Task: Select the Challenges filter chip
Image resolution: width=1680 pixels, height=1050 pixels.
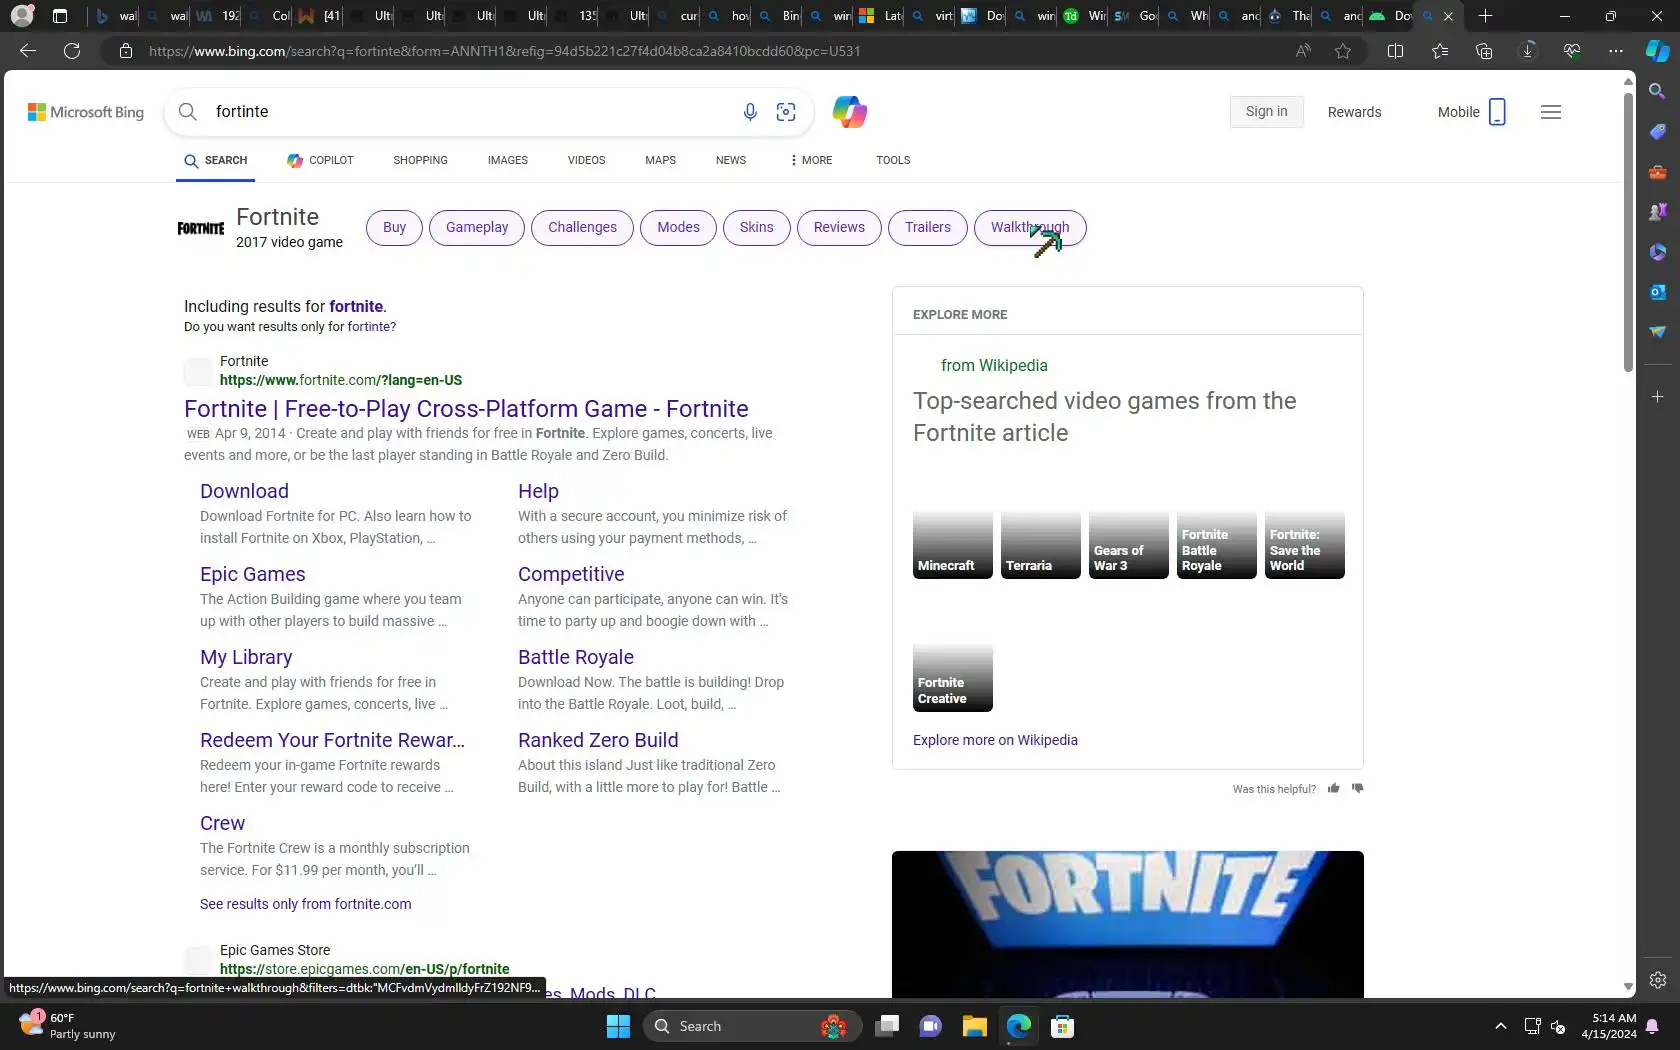Action: (582, 228)
